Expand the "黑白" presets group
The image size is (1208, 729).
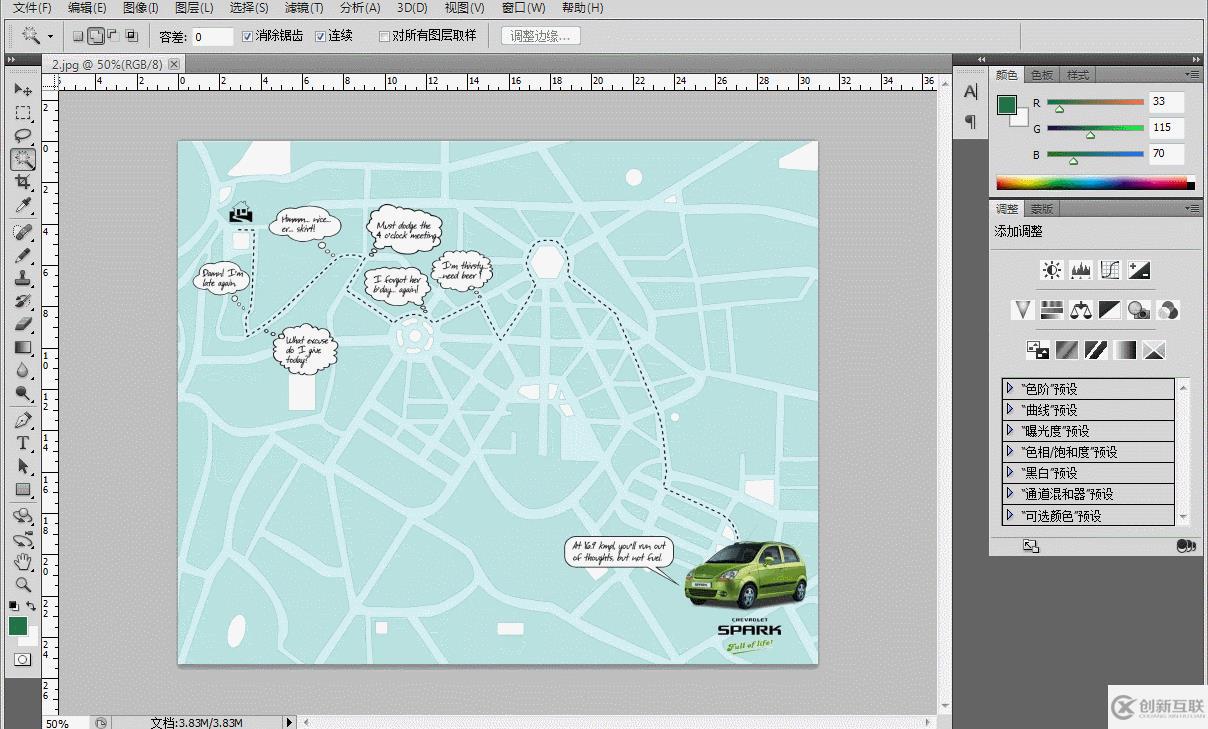coord(1011,472)
